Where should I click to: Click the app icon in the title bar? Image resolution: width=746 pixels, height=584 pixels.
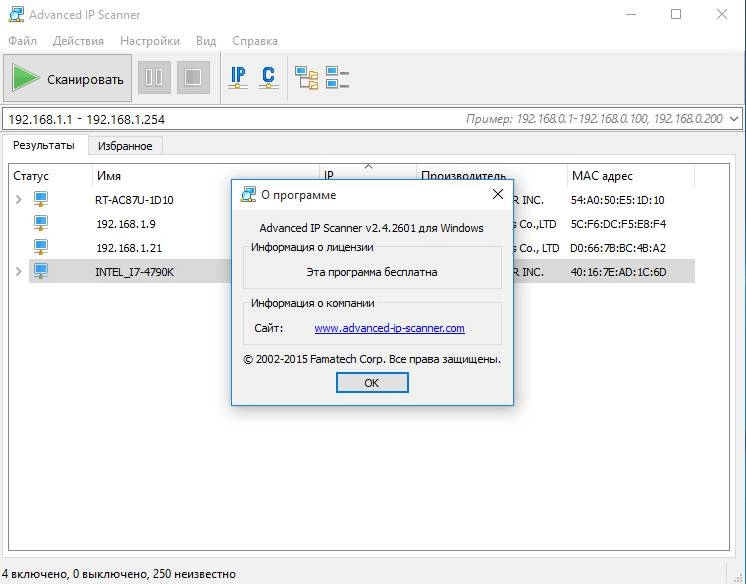[x=16, y=14]
